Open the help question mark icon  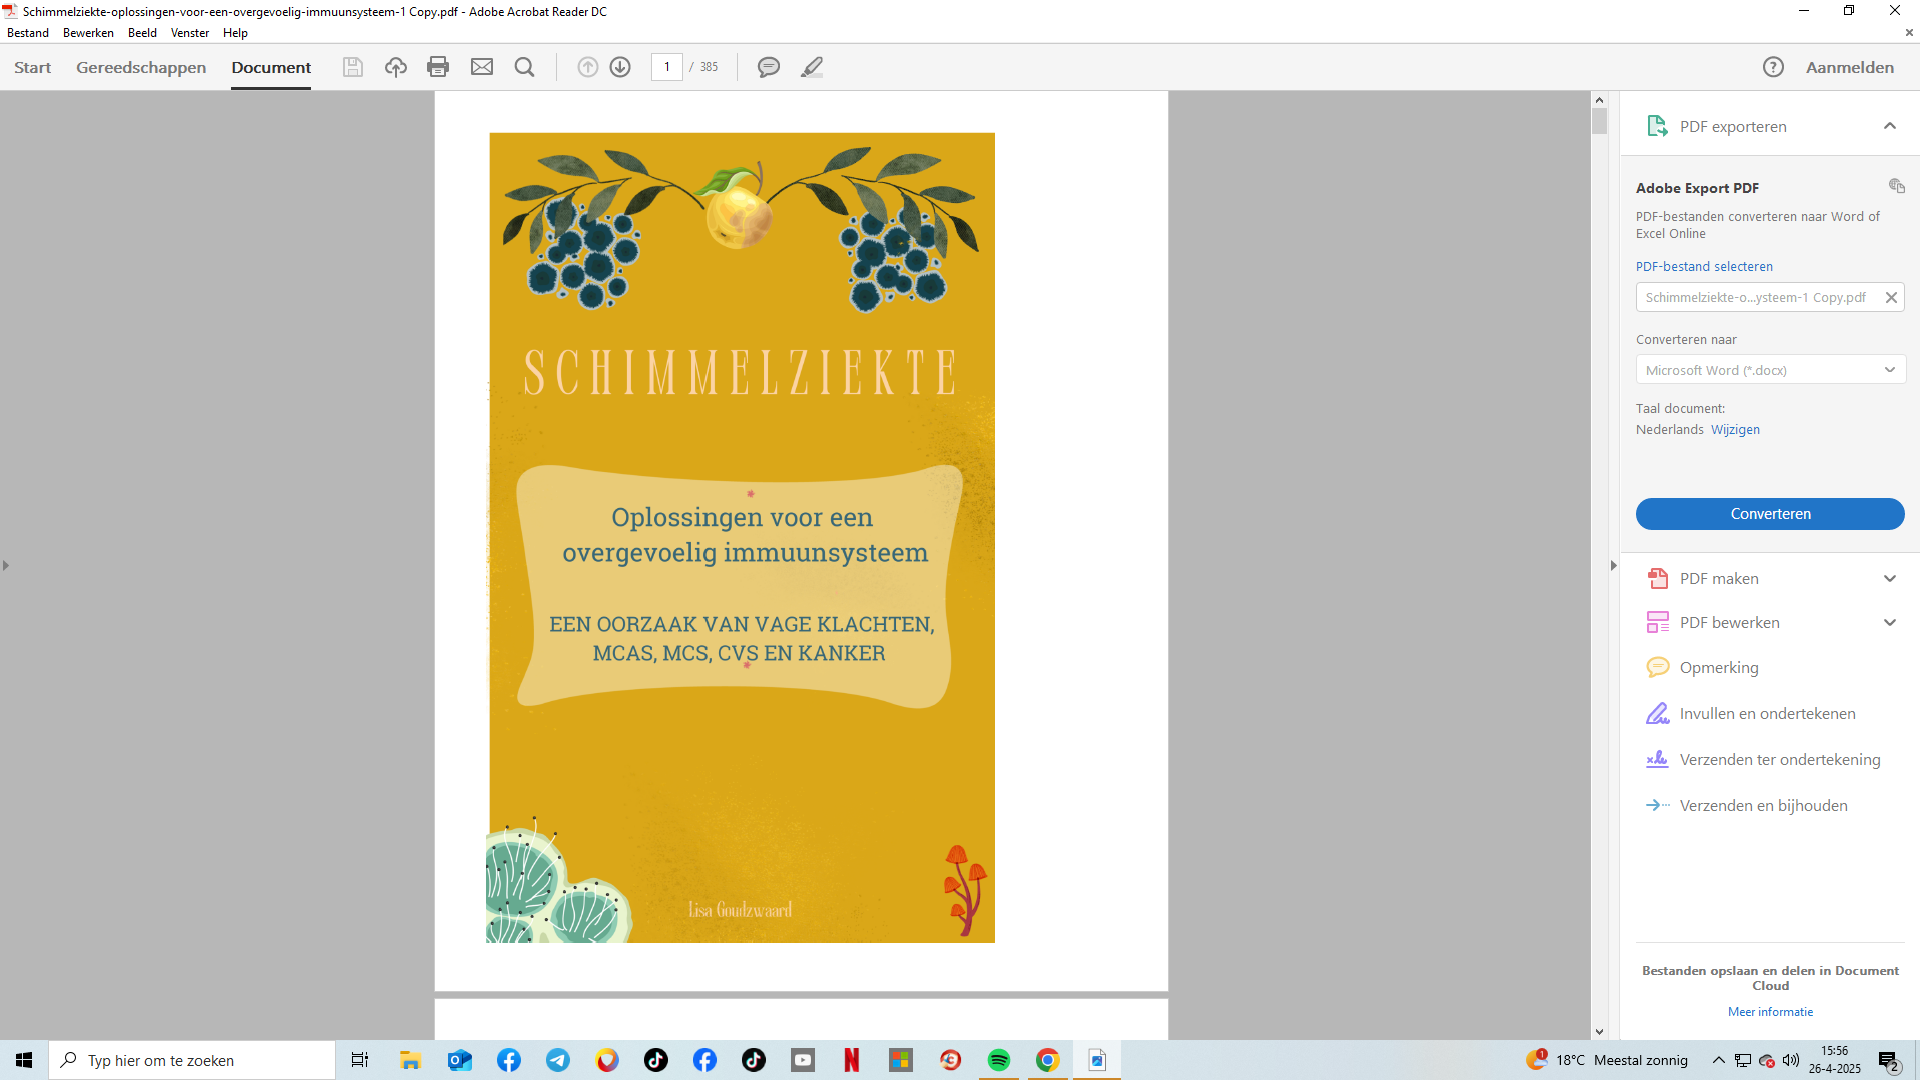pyautogui.click(x=1773, y=67)
